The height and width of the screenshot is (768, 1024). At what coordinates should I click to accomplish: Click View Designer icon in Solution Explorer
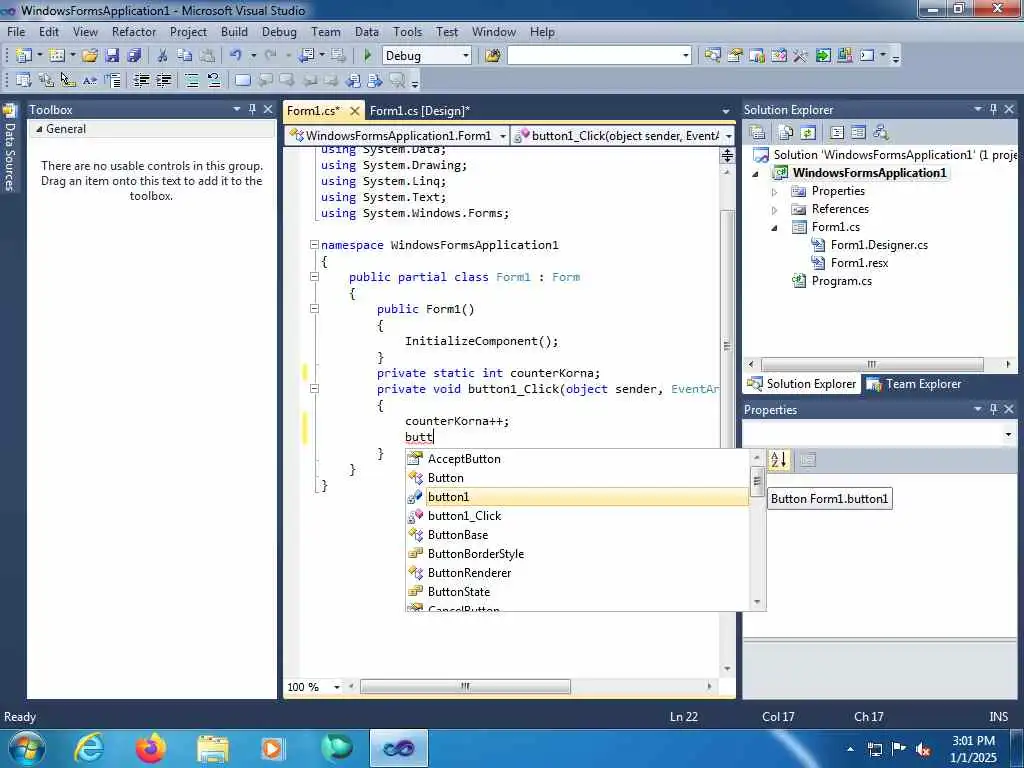coord(858,133)
